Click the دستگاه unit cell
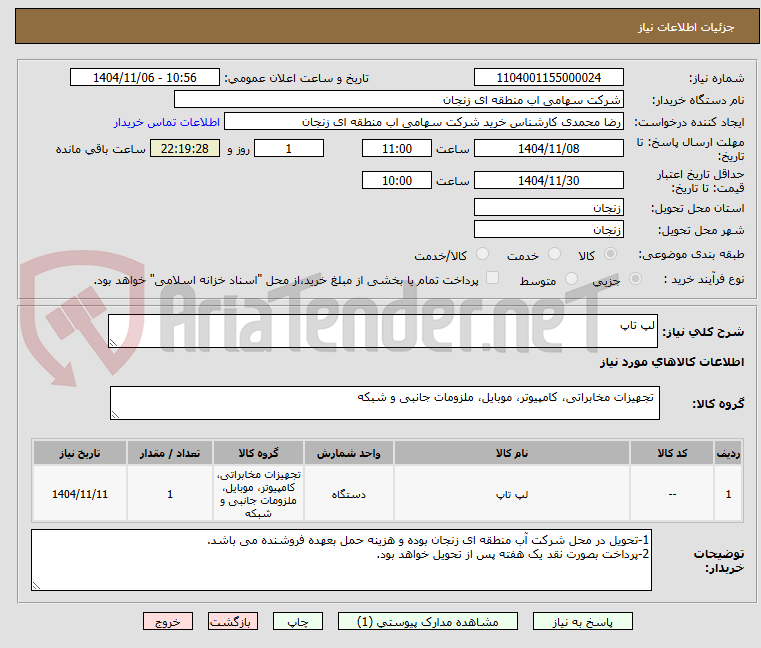Screen dimensions: 761x648 tap(348, 494)
